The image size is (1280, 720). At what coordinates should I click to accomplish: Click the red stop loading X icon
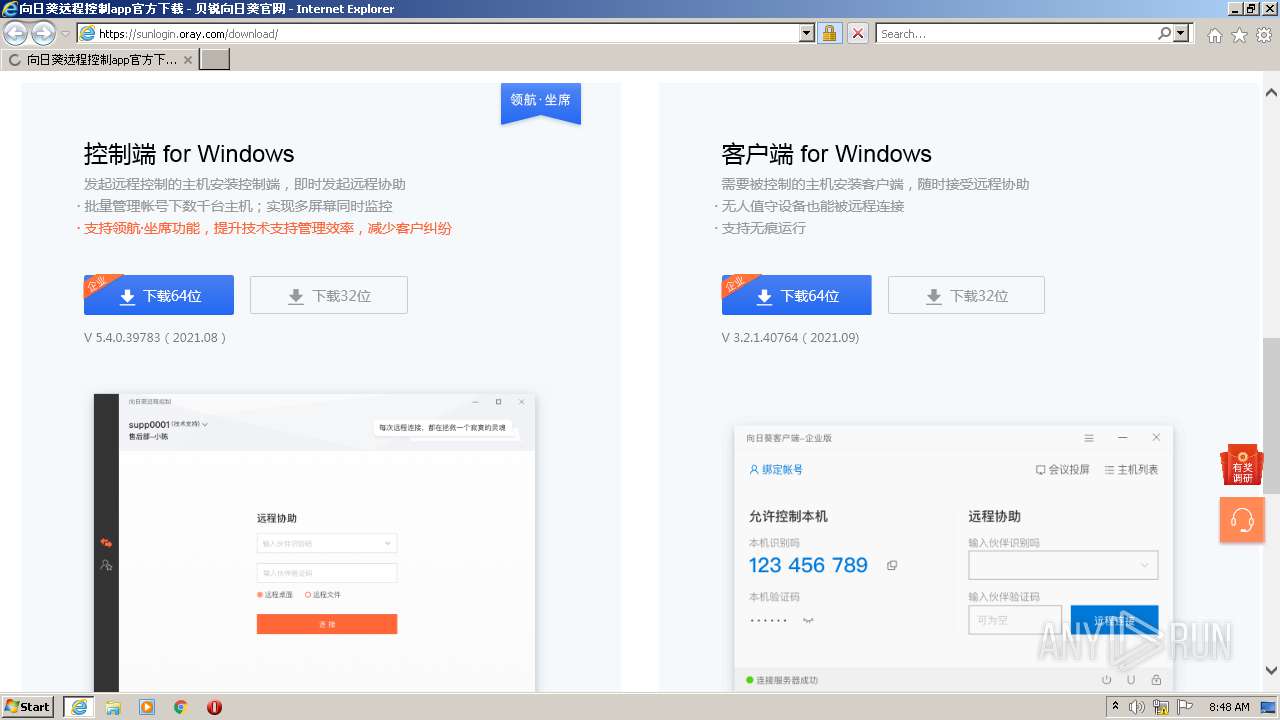[858, 33]
